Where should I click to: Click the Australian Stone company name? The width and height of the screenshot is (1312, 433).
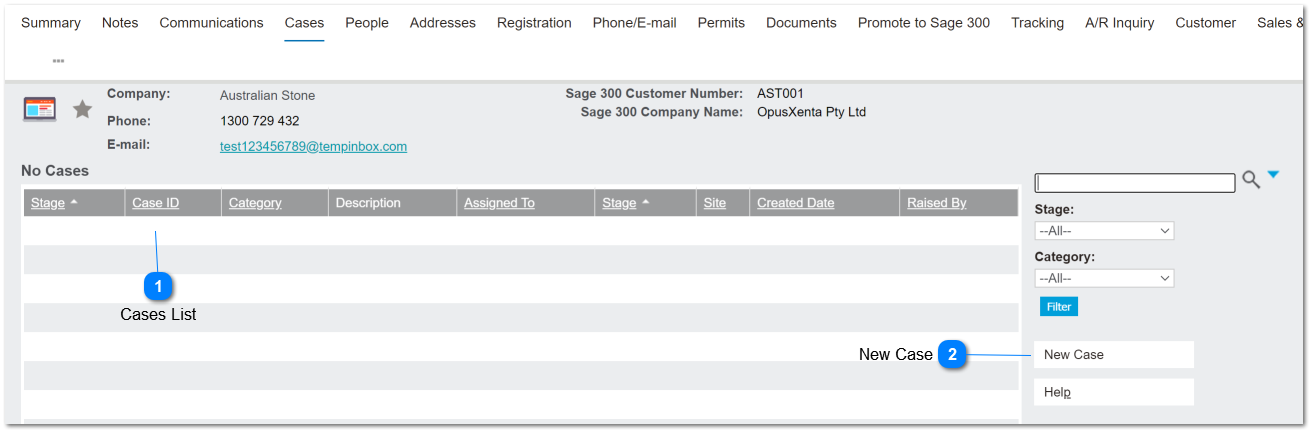tap(267, 96)
